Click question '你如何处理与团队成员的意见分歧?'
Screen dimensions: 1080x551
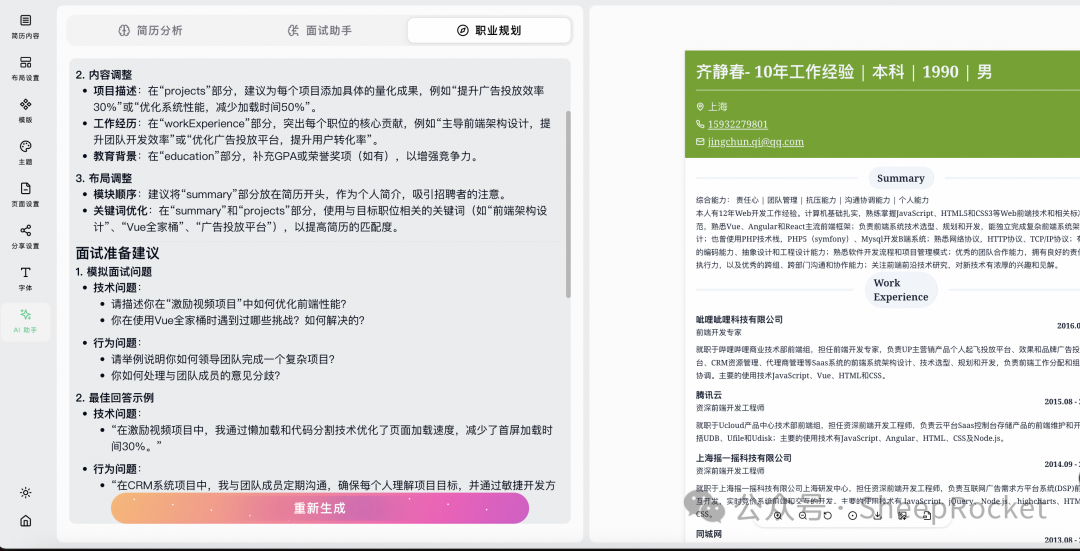(196, 375)
